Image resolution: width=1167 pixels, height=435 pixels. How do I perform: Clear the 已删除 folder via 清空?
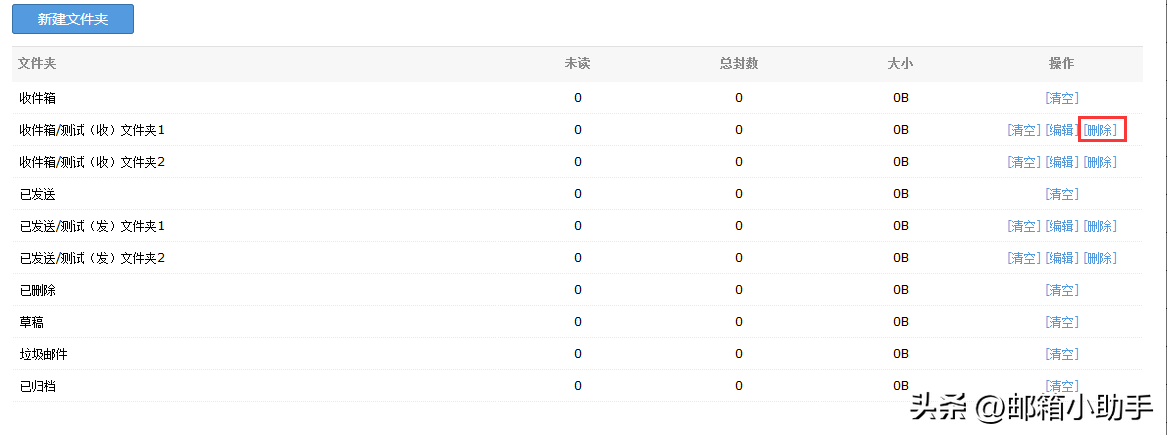pyautogui.click(x=1061, y=290)
